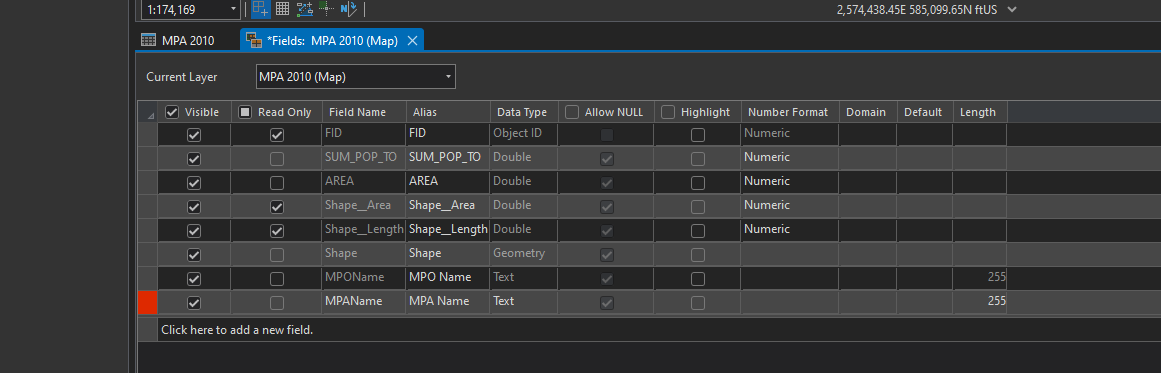Toggle the Visible header checkbox
Viewport: 1161px width, 373px height.
(x=173, y=112)
